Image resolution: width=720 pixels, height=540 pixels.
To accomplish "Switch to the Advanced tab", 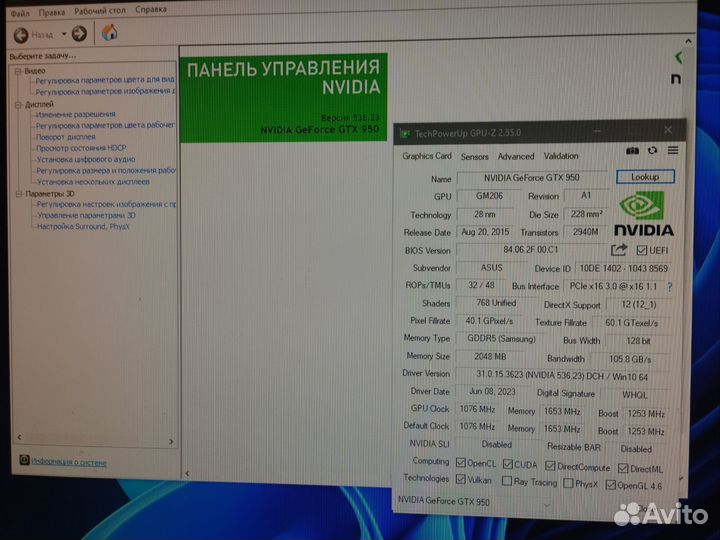I will tap(516, 157).
